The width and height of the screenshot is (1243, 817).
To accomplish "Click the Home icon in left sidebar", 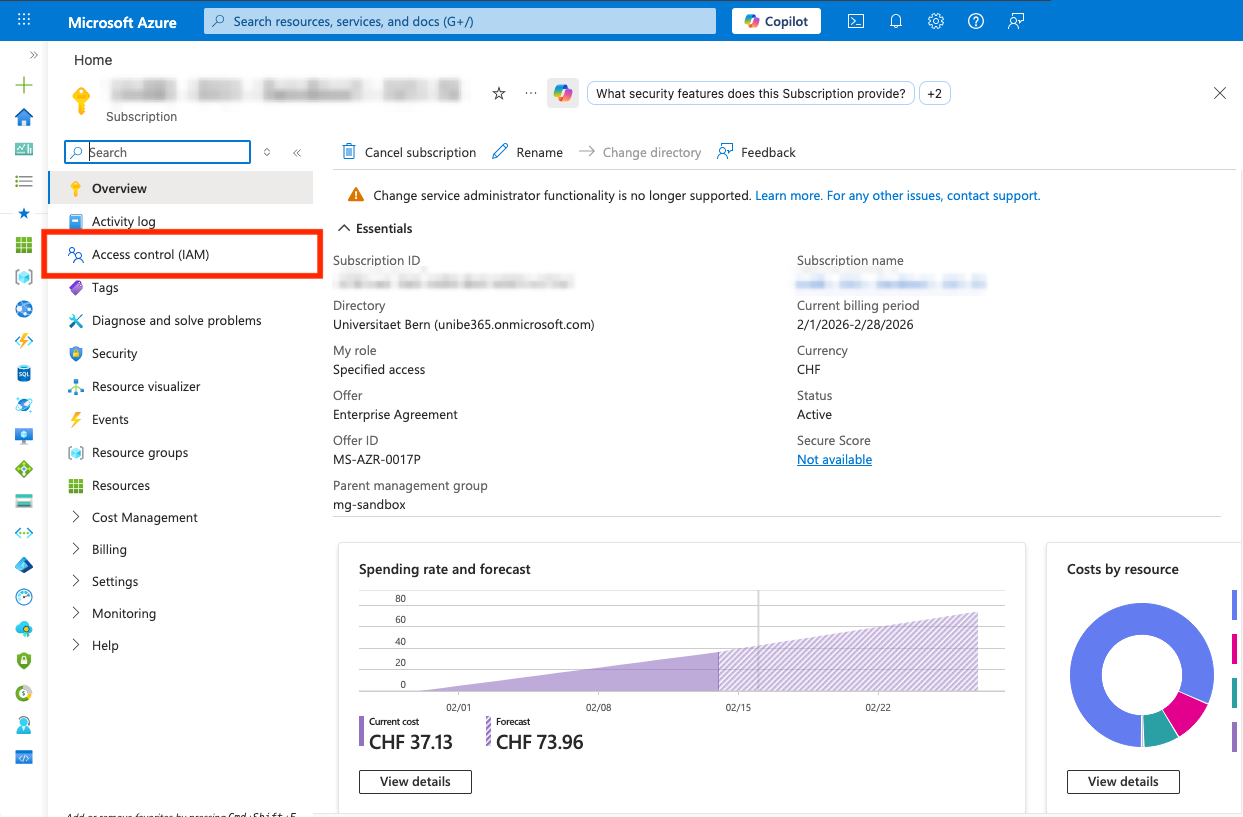I will tap(24, 117).
